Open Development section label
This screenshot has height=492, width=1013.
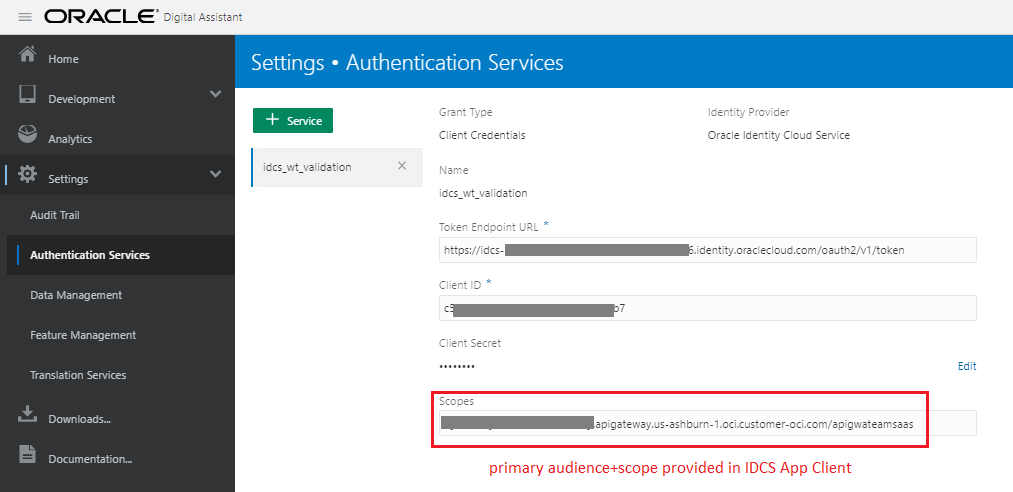tap(81, 99)
